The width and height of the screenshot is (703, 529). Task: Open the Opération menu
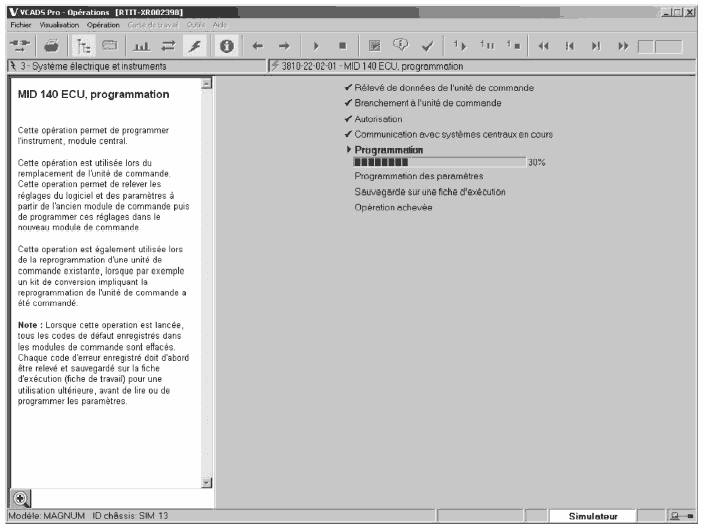[102, 23]
